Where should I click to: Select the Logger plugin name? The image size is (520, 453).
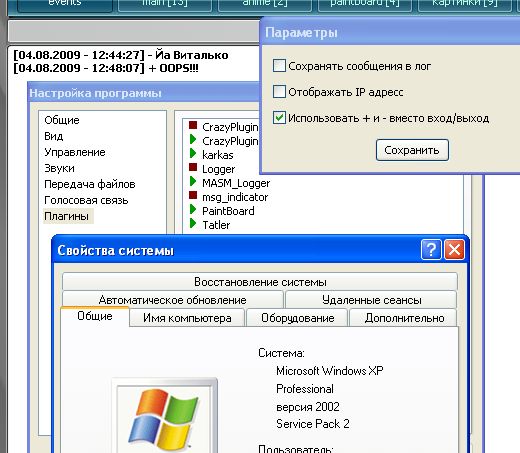[219, 169]
